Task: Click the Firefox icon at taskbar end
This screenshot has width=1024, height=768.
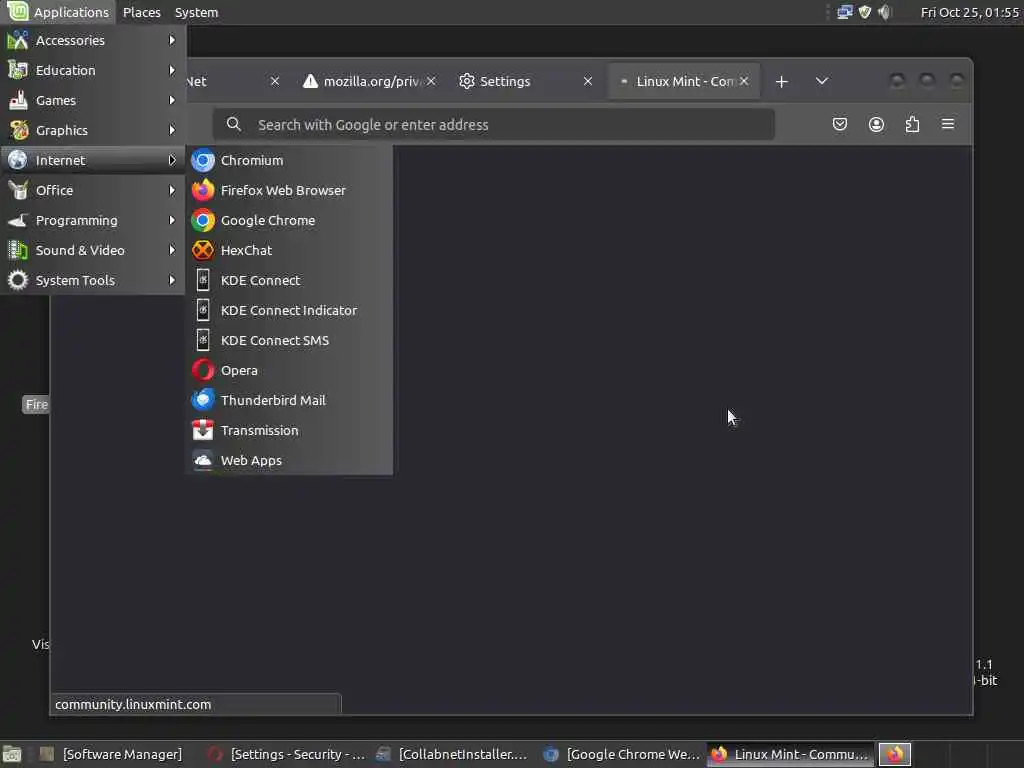Action: click(895, 754)
